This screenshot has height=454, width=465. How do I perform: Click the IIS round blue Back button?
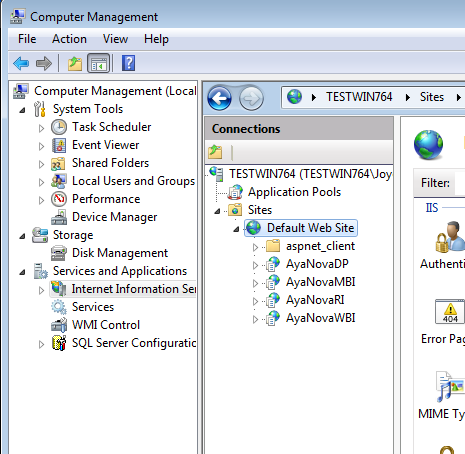219,98
